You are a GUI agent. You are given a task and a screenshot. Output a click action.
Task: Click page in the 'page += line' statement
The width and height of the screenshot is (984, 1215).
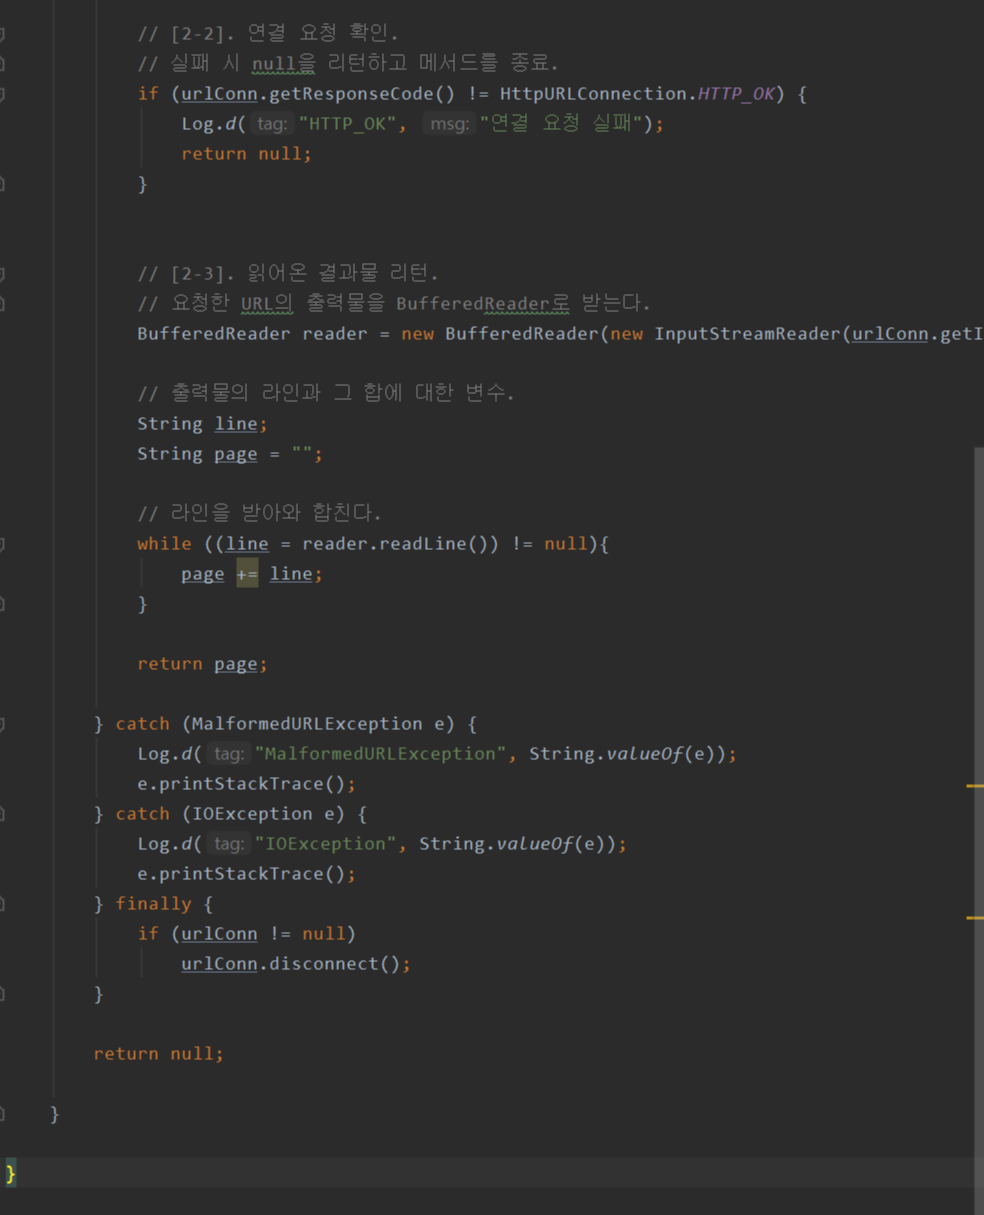coord(203,574)
